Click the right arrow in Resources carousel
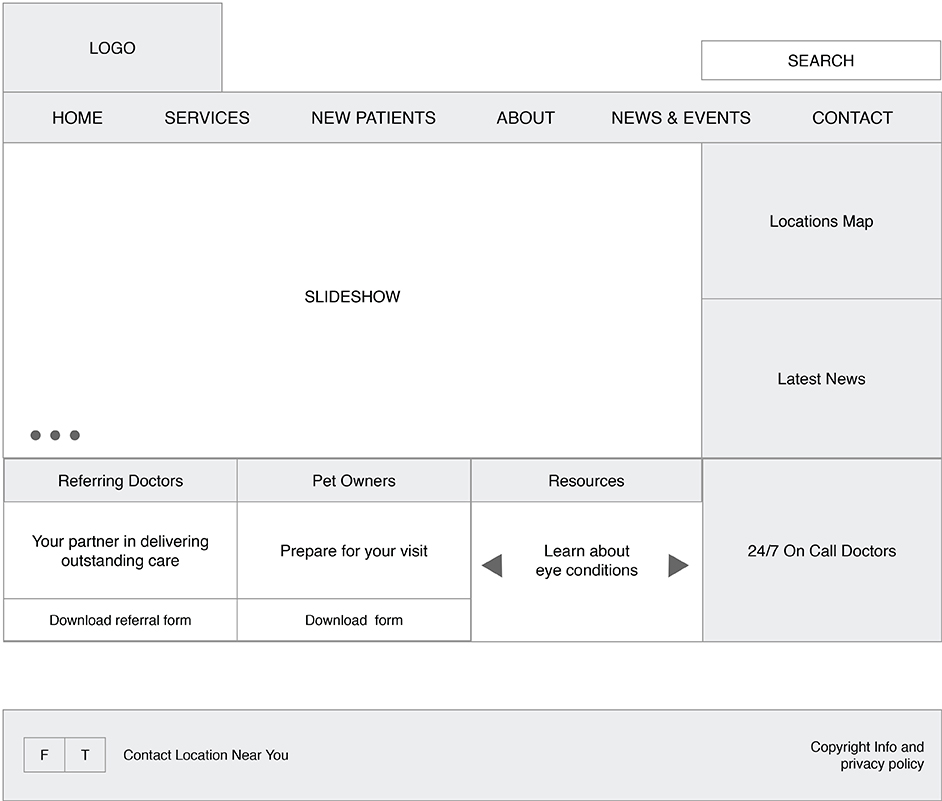 point(680,565)
